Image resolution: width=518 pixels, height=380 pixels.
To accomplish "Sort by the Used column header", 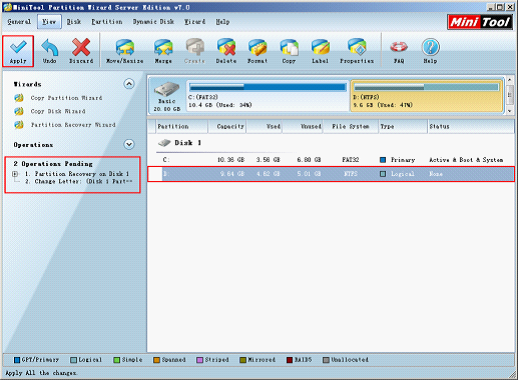I will (264, 126).
